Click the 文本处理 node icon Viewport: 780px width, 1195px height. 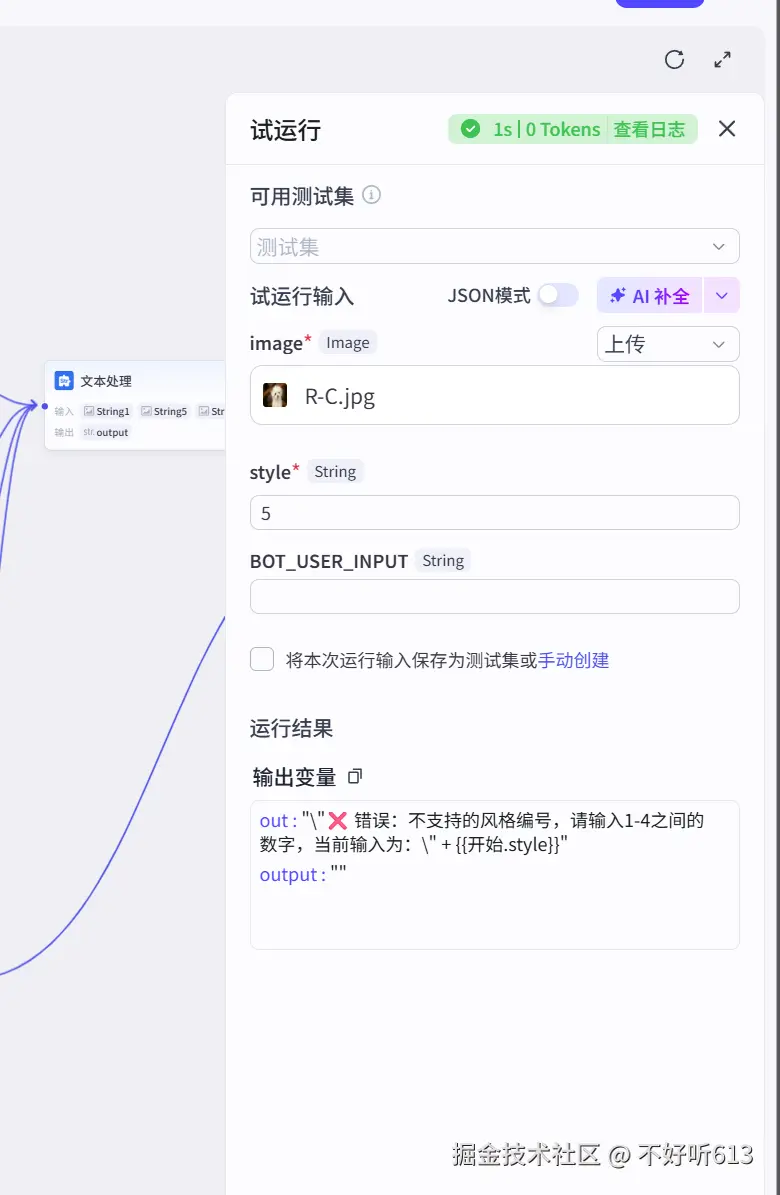point(64,380)
